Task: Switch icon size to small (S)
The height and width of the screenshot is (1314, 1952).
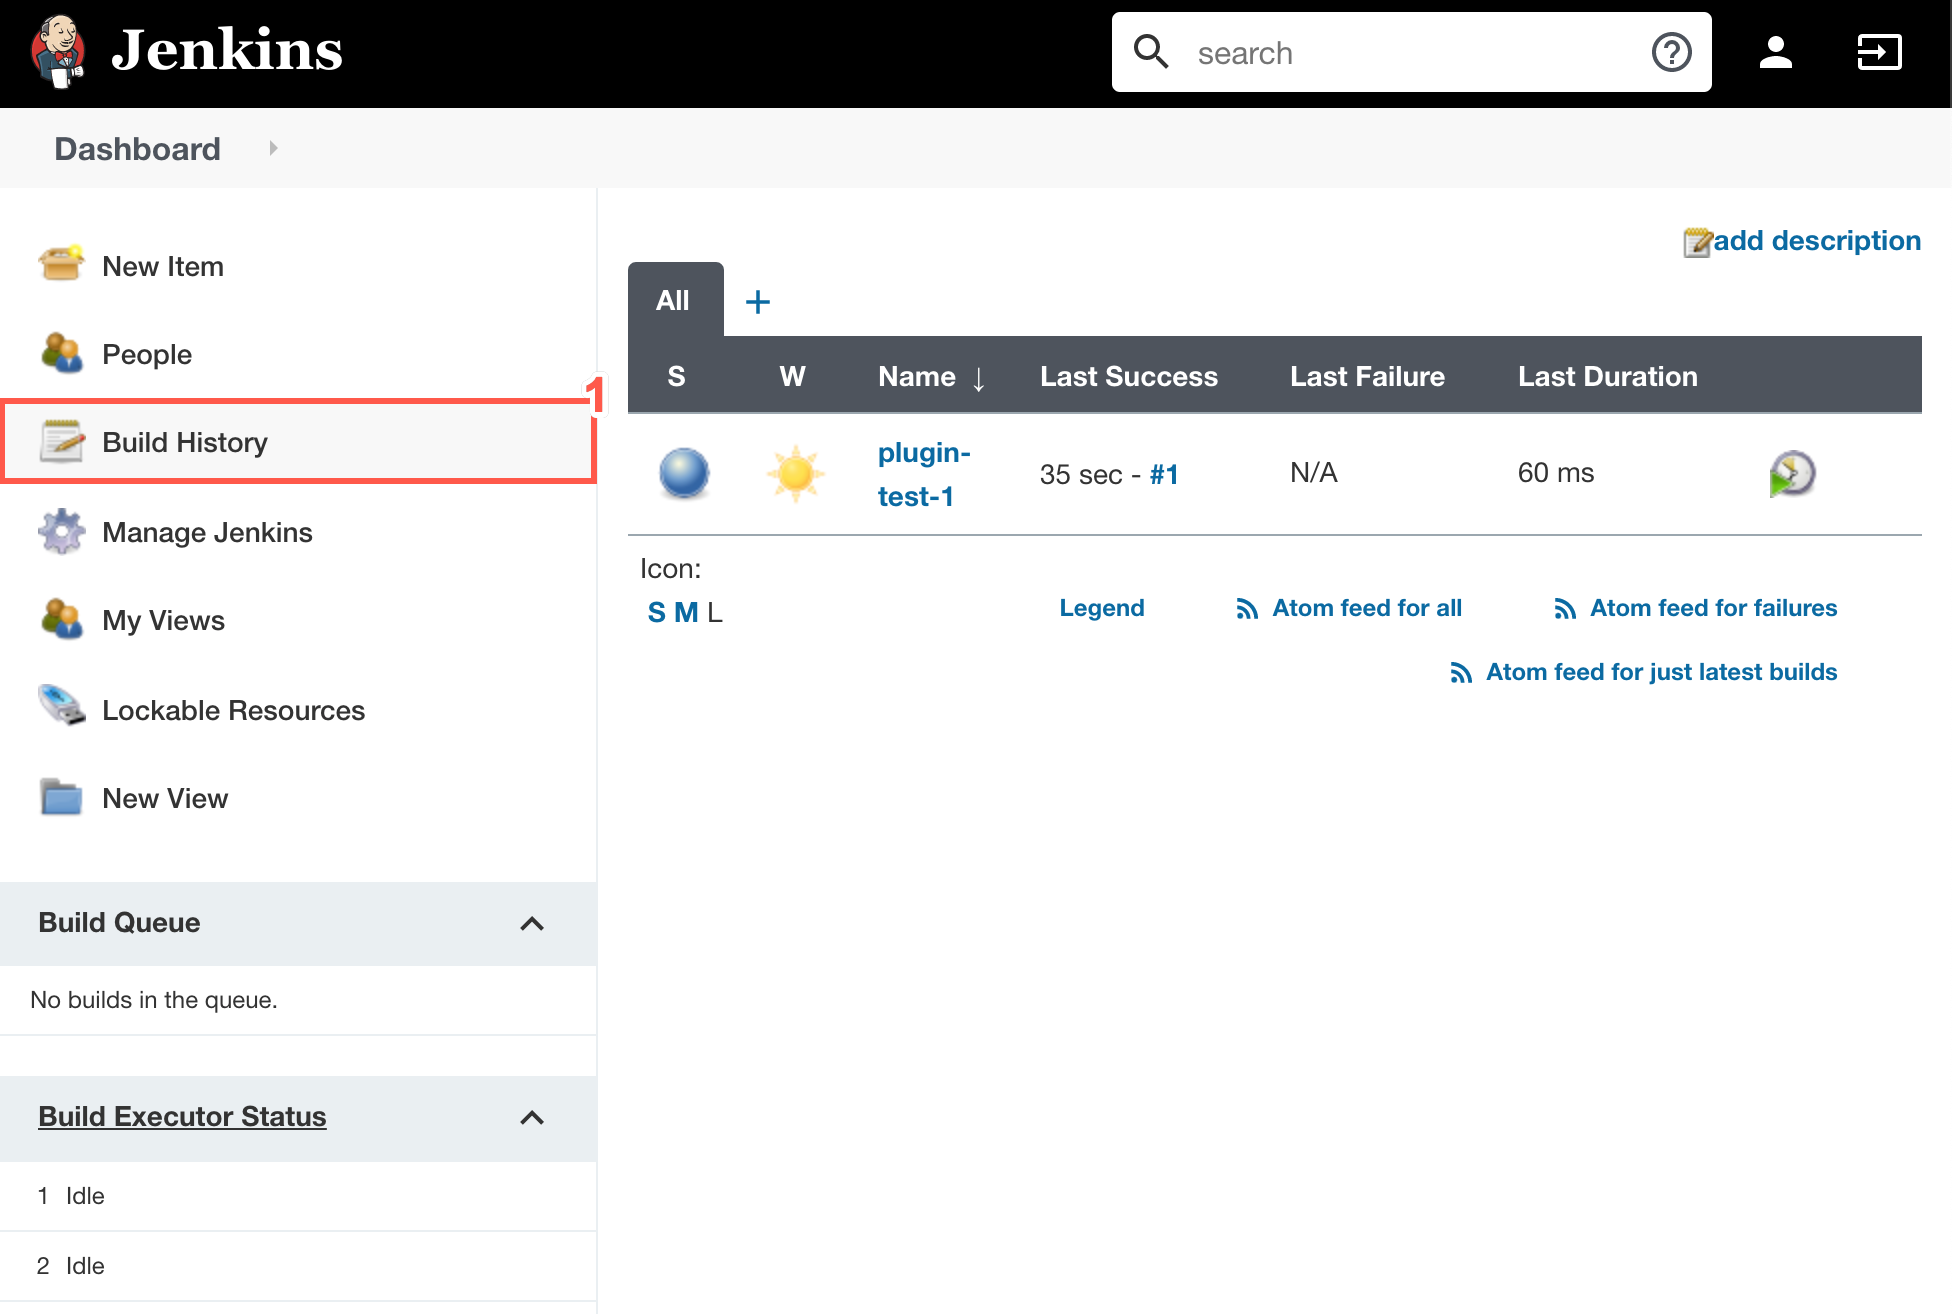Action: pos(656,612)
